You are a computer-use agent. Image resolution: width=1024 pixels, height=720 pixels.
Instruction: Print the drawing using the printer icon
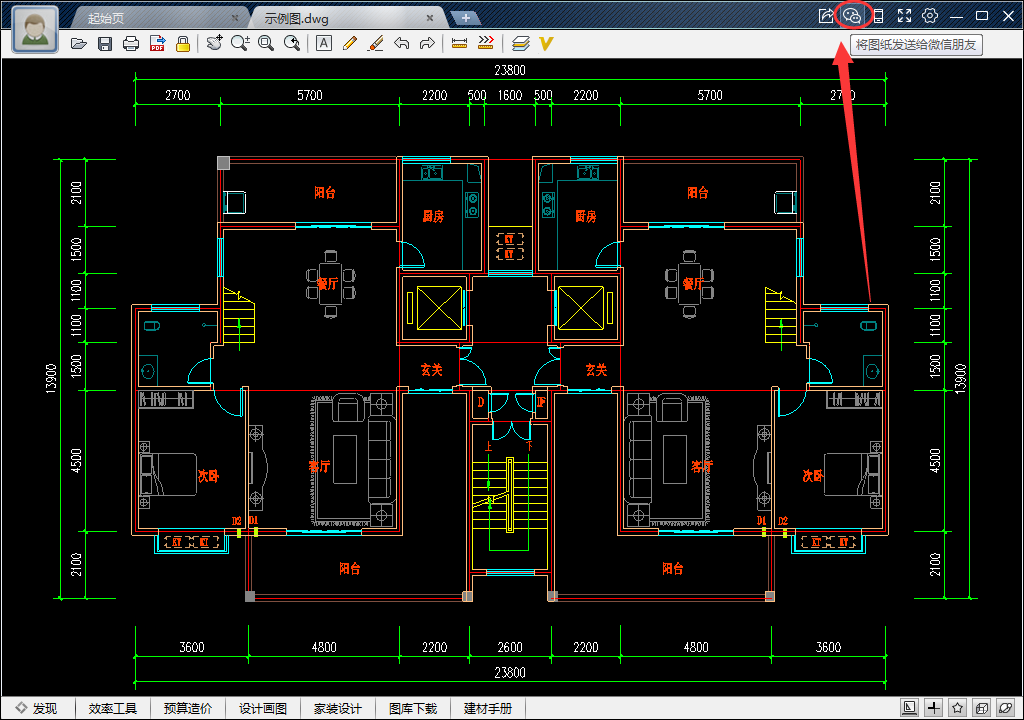point(130,43)
